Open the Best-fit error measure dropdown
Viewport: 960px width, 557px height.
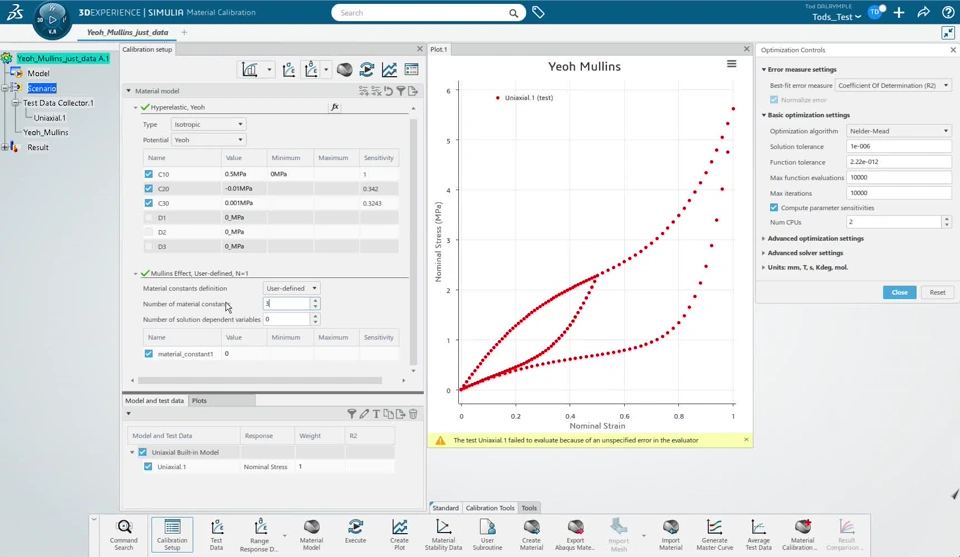click(x=893, y=85)
